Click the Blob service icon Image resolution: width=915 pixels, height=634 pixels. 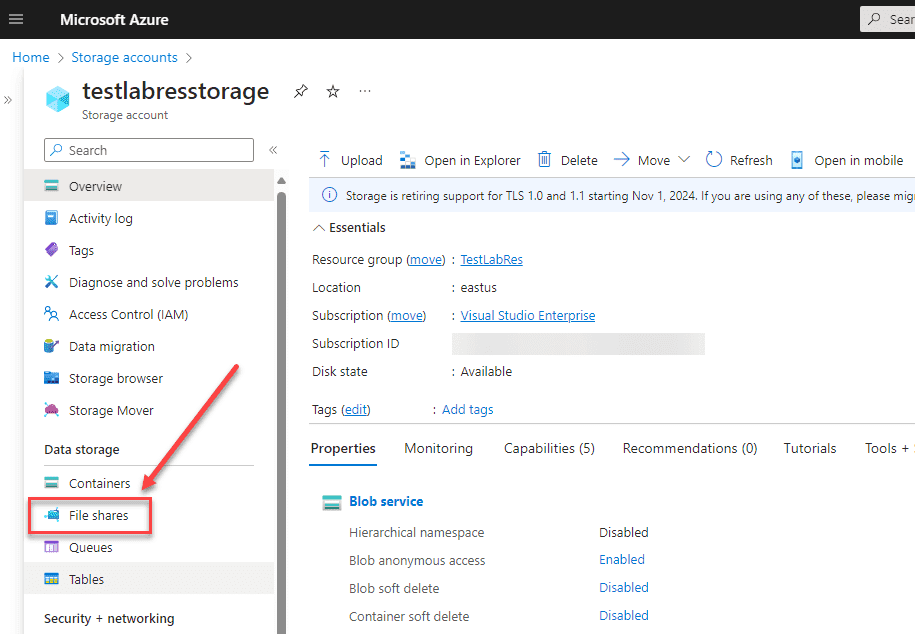[x=331, y=502]
